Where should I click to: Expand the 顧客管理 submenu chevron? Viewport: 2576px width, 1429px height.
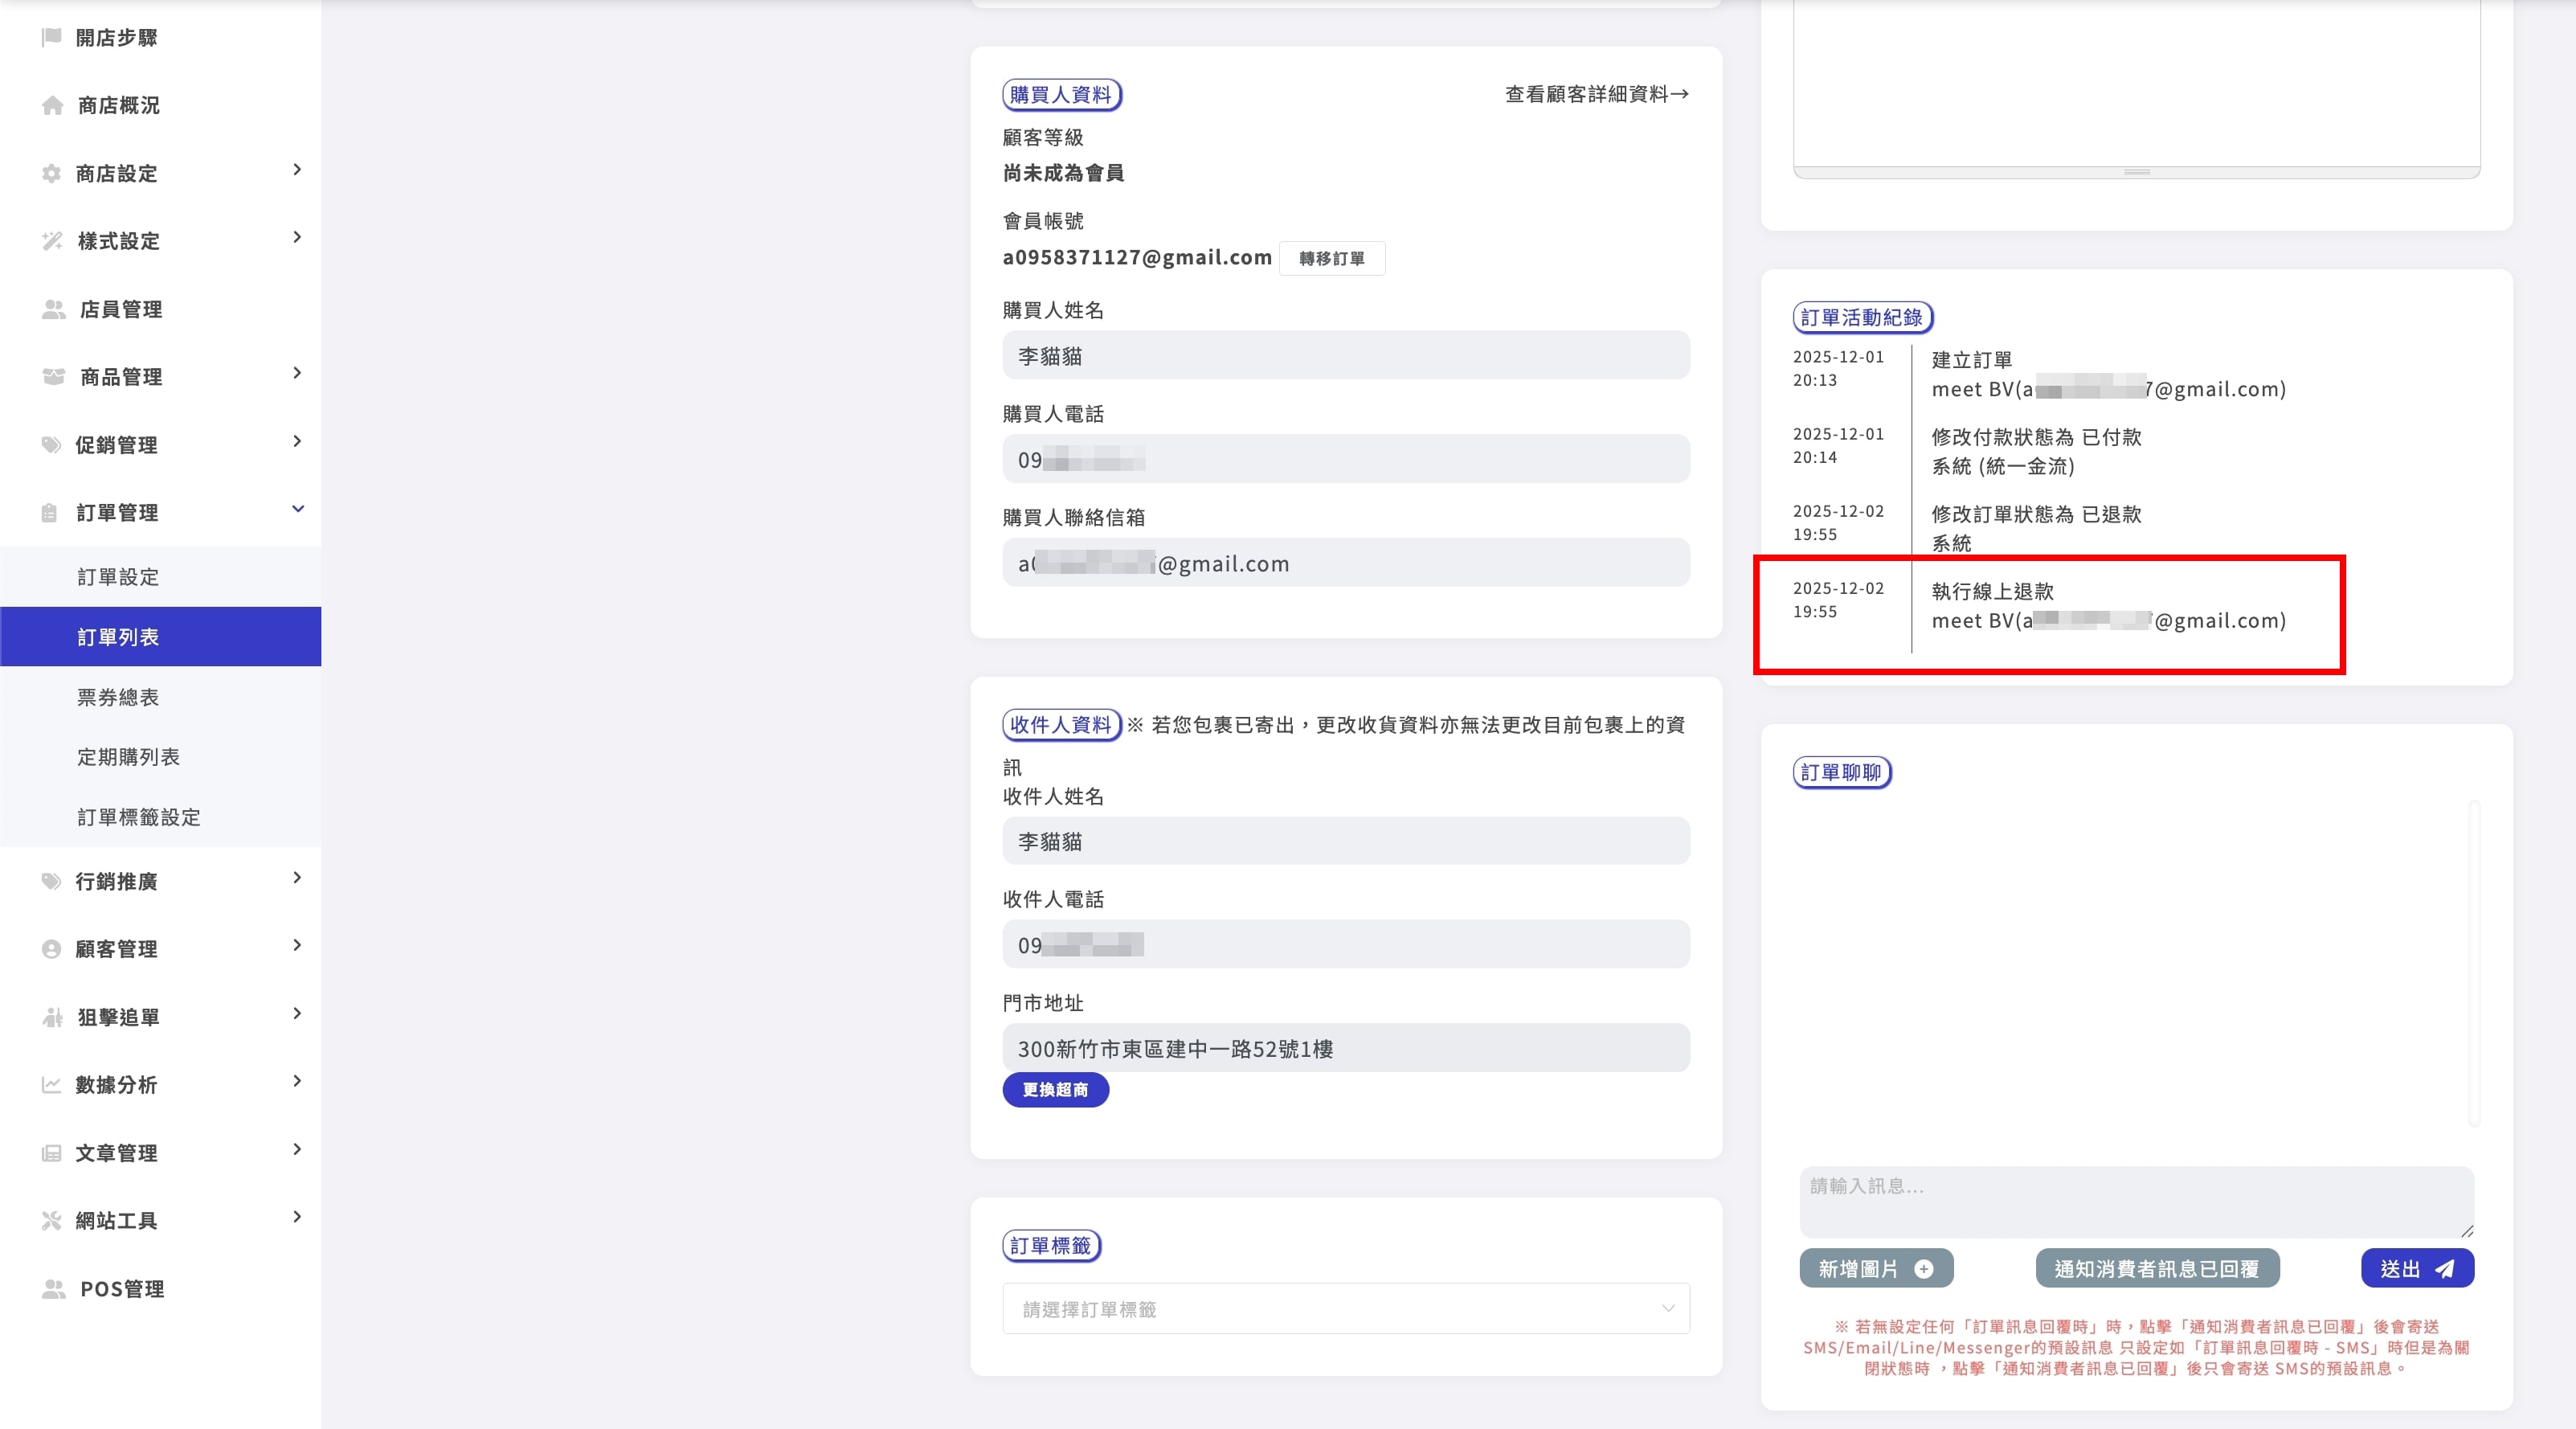pos(297,945)
